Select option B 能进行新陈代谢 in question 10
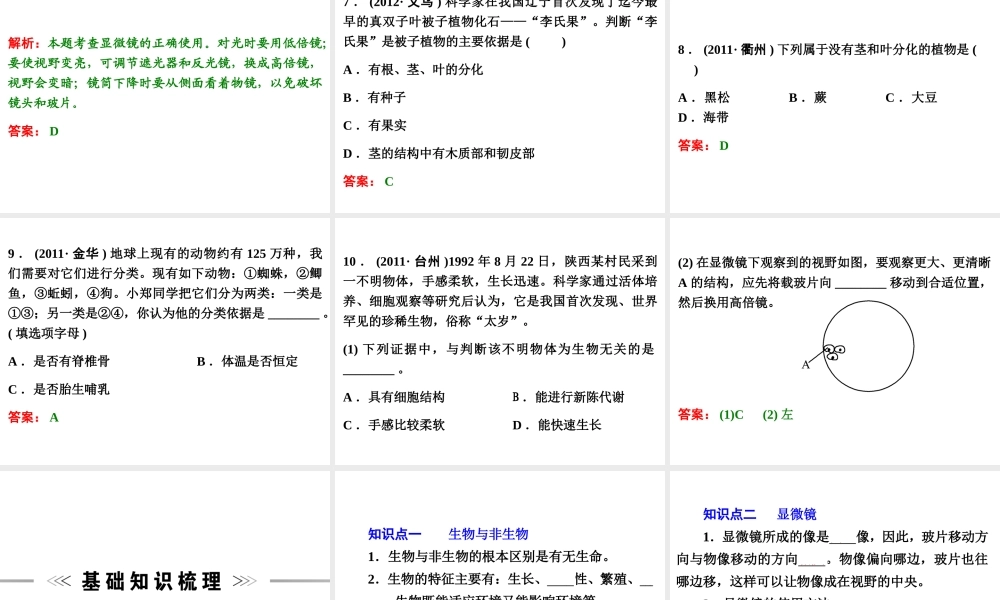 click(x=568, y=397)
